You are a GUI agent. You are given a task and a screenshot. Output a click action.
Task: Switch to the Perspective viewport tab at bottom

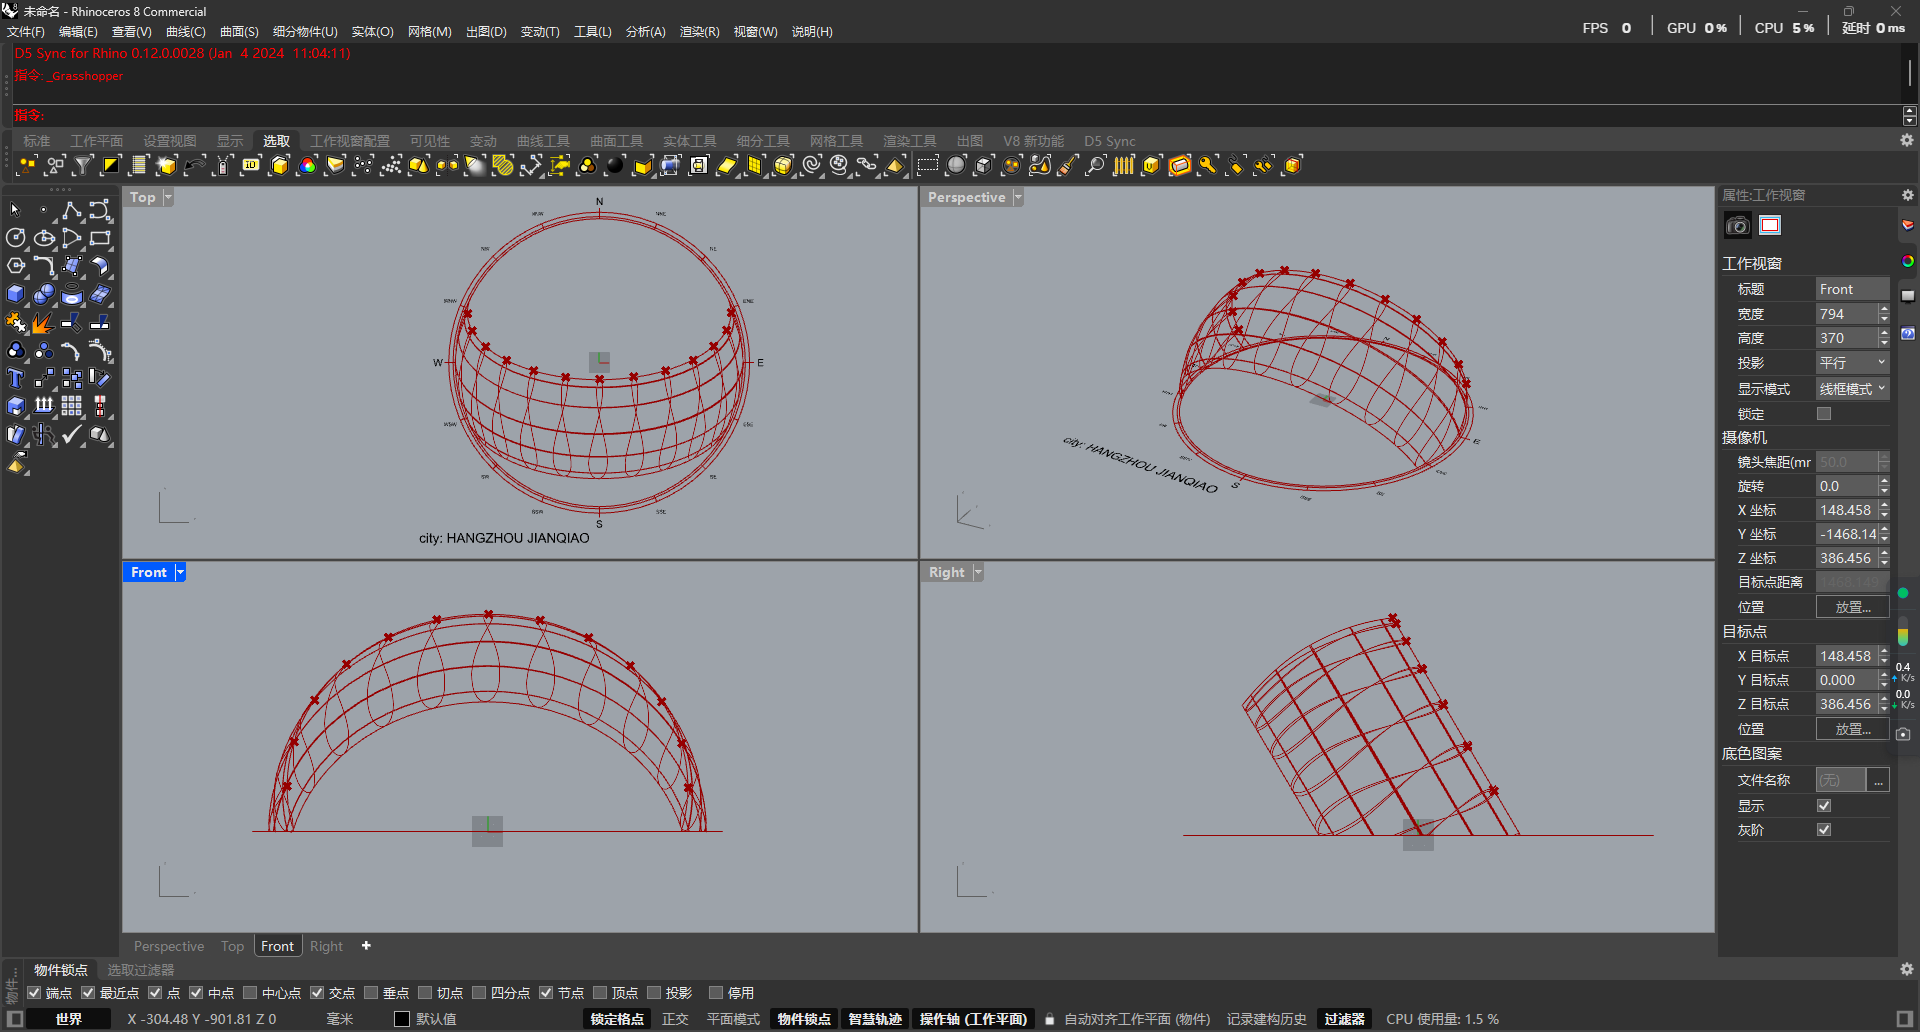click(169, 946)
